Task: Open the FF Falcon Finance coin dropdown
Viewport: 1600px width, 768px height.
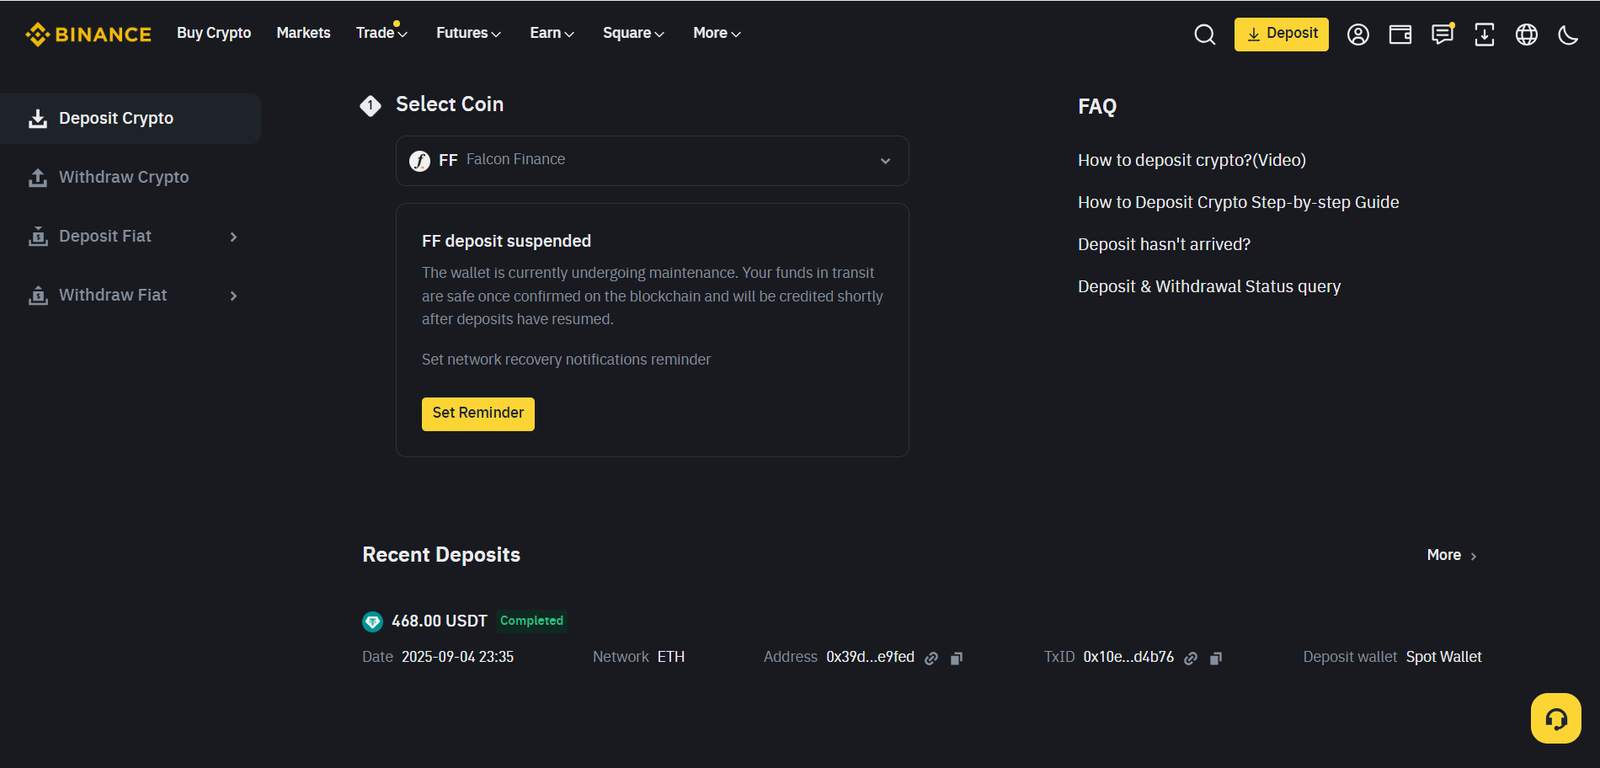Action: click(652, 161)
